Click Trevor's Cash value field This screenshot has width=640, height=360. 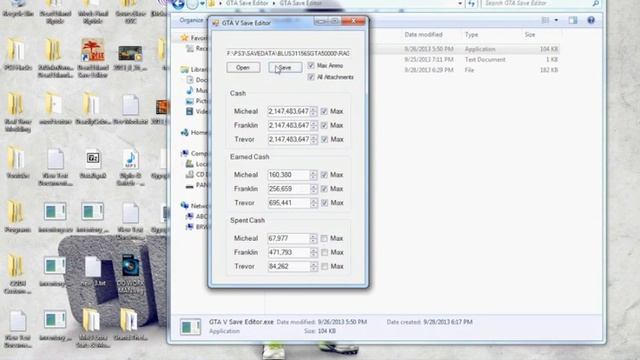pos(288,139)
